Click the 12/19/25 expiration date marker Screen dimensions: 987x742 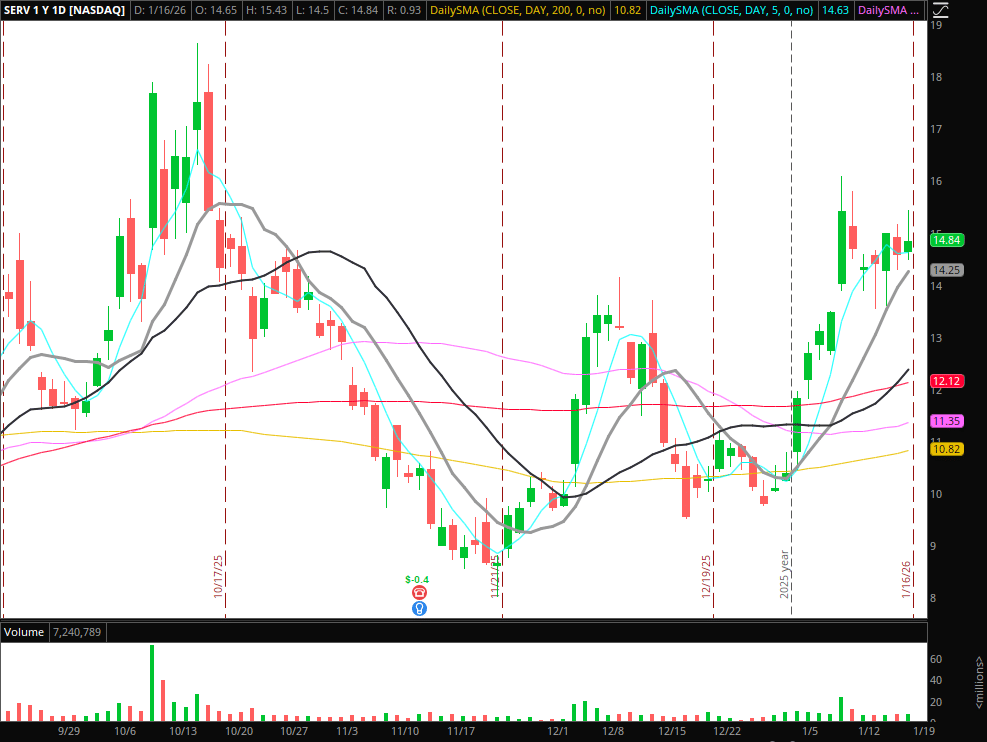click(x=706, y=577)
